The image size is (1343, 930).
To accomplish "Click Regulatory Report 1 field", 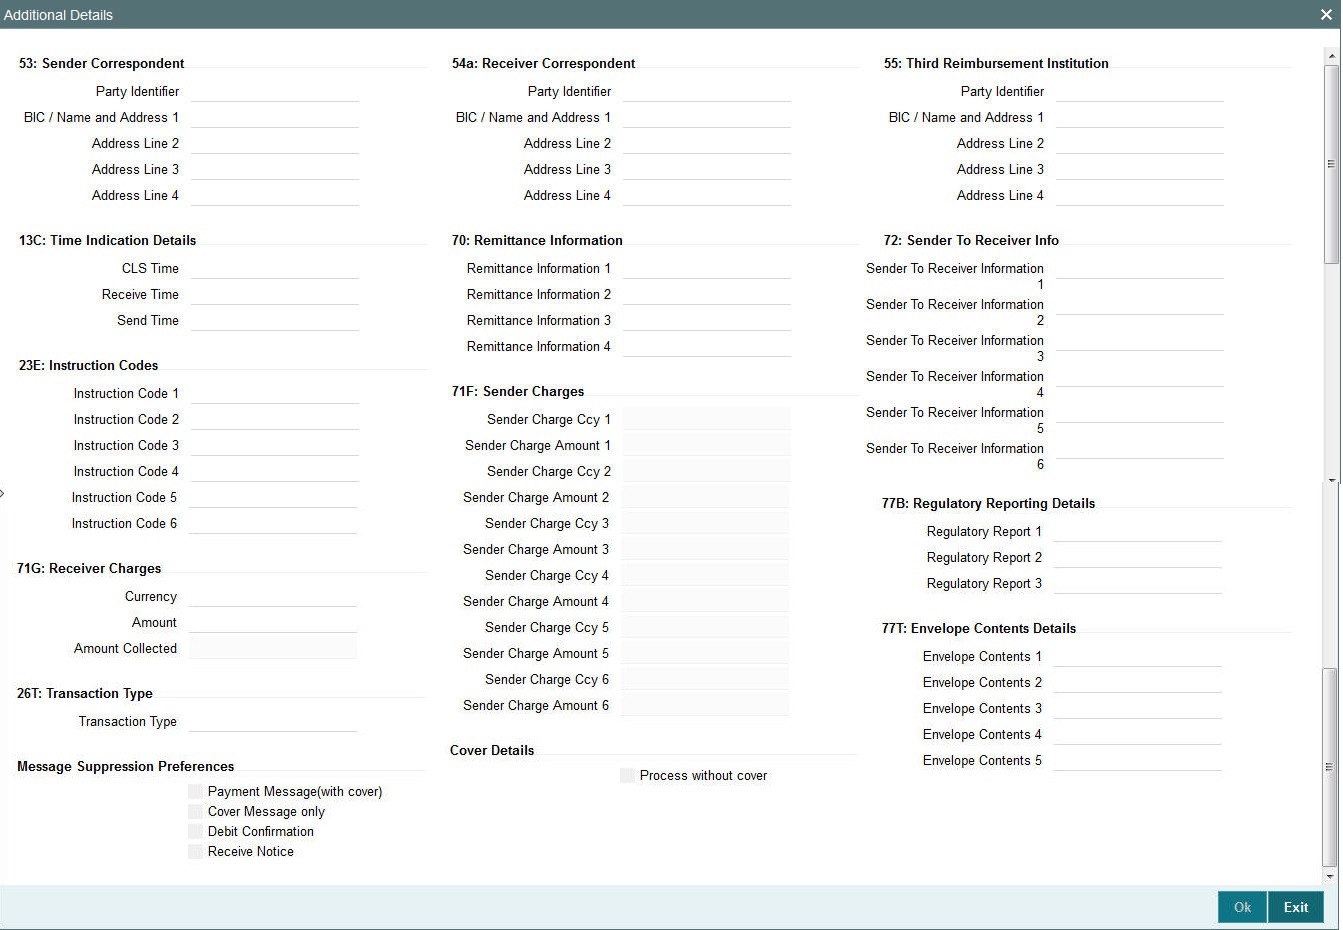I will pos(1138,531).
